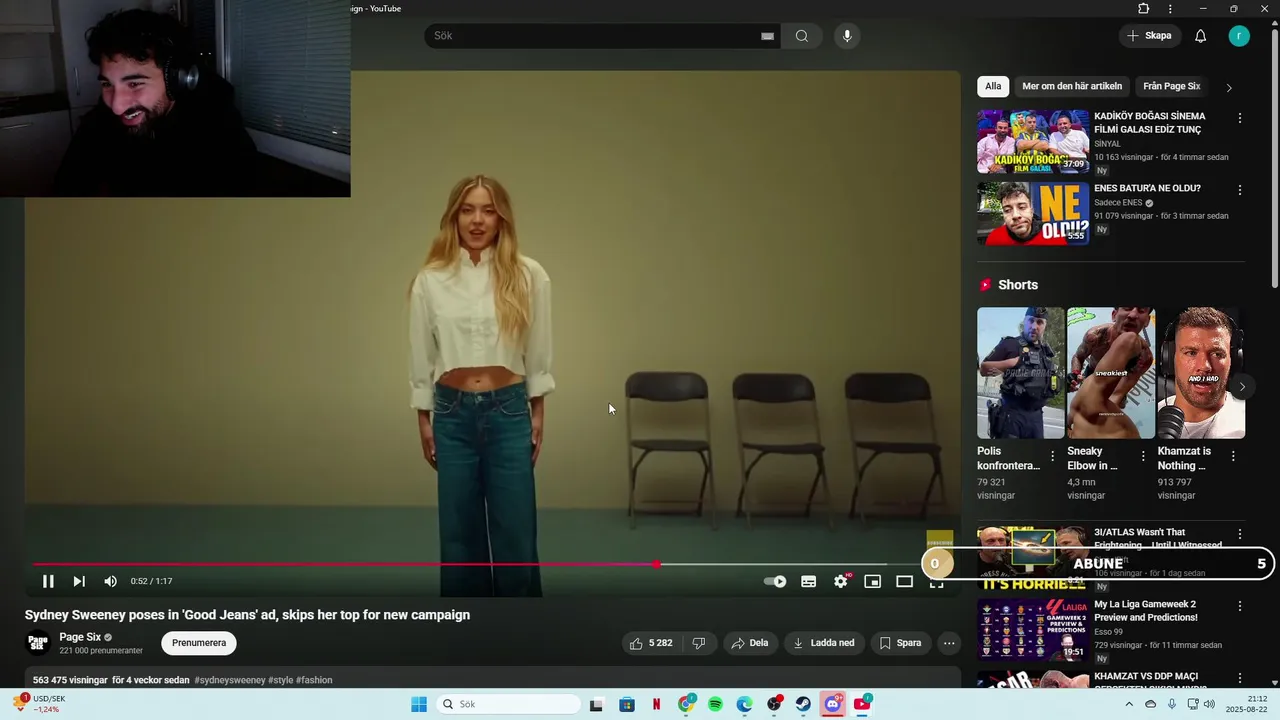Share the video via Dela button

750,643
